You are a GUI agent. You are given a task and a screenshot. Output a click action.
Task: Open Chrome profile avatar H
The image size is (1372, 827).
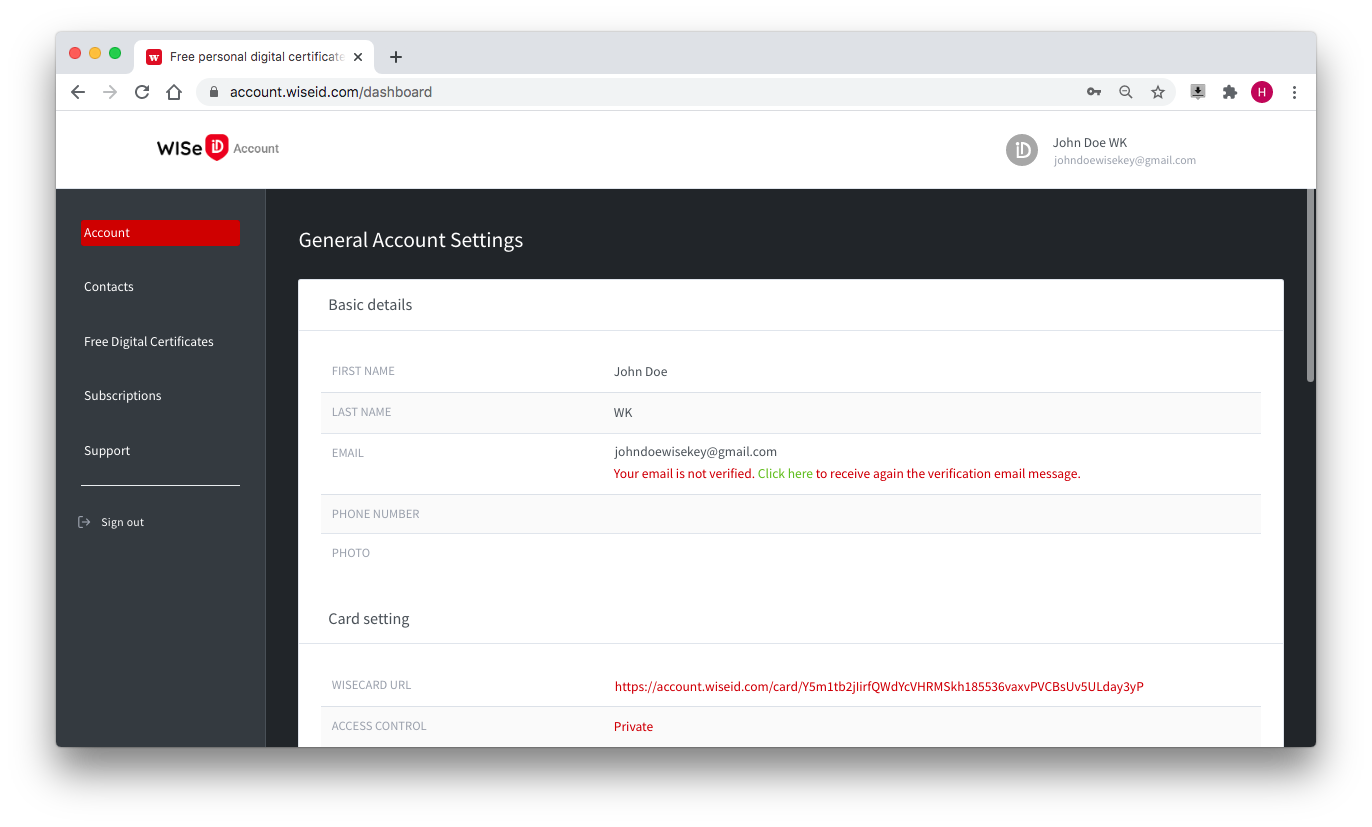[1262, 92]
